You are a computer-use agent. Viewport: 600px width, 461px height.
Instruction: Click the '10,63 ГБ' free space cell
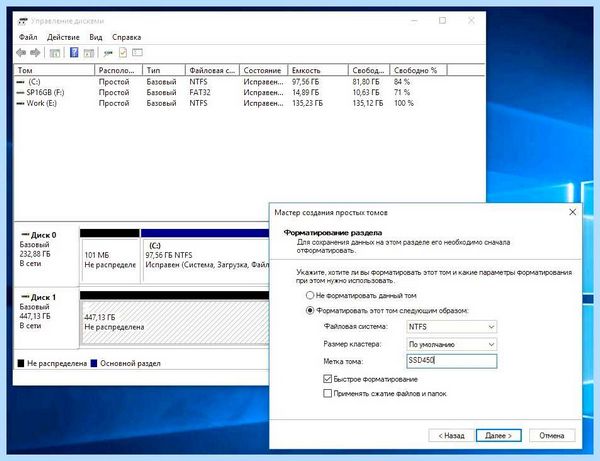[366, 93]
